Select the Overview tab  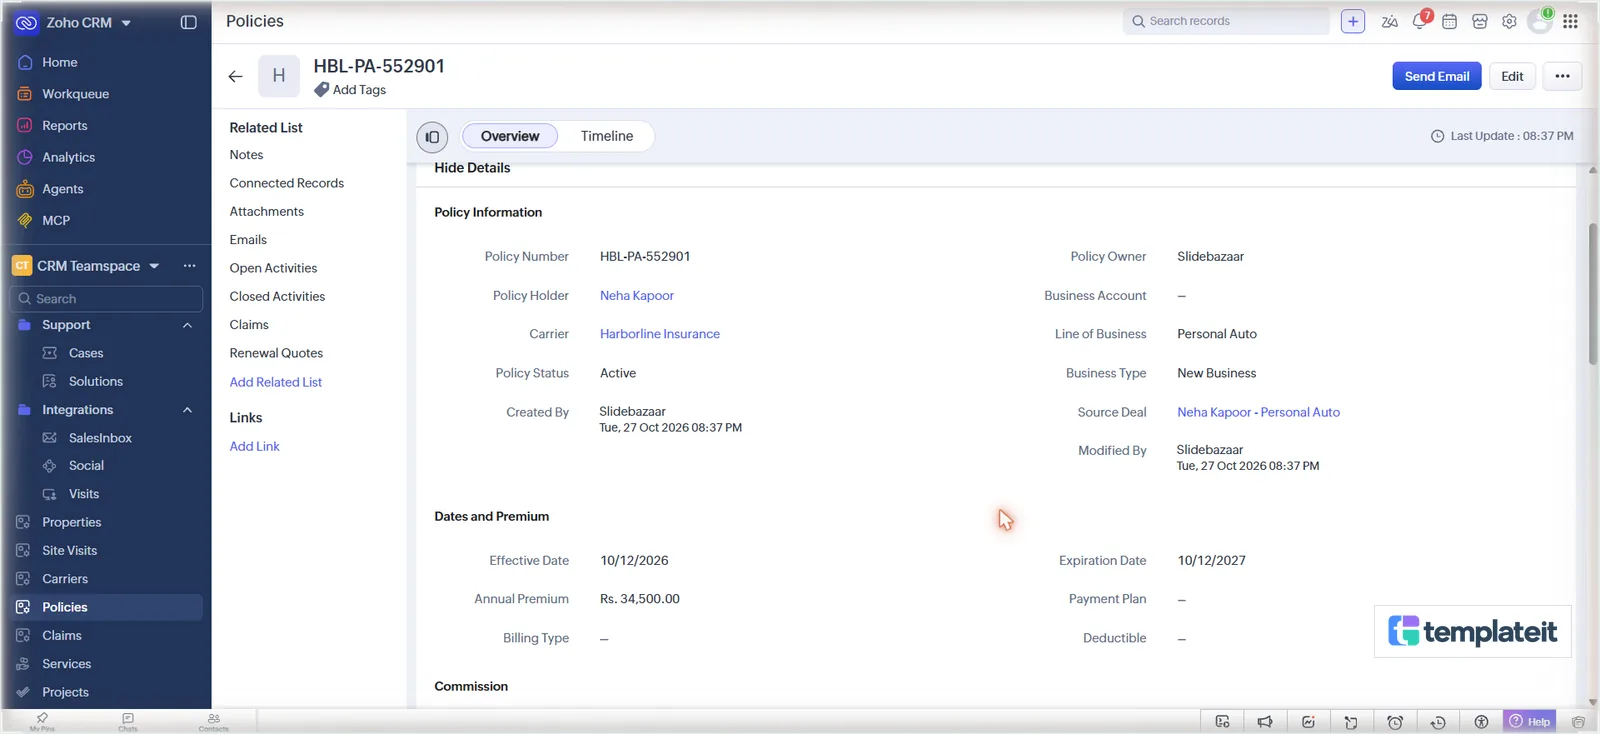tap(510, 136)
